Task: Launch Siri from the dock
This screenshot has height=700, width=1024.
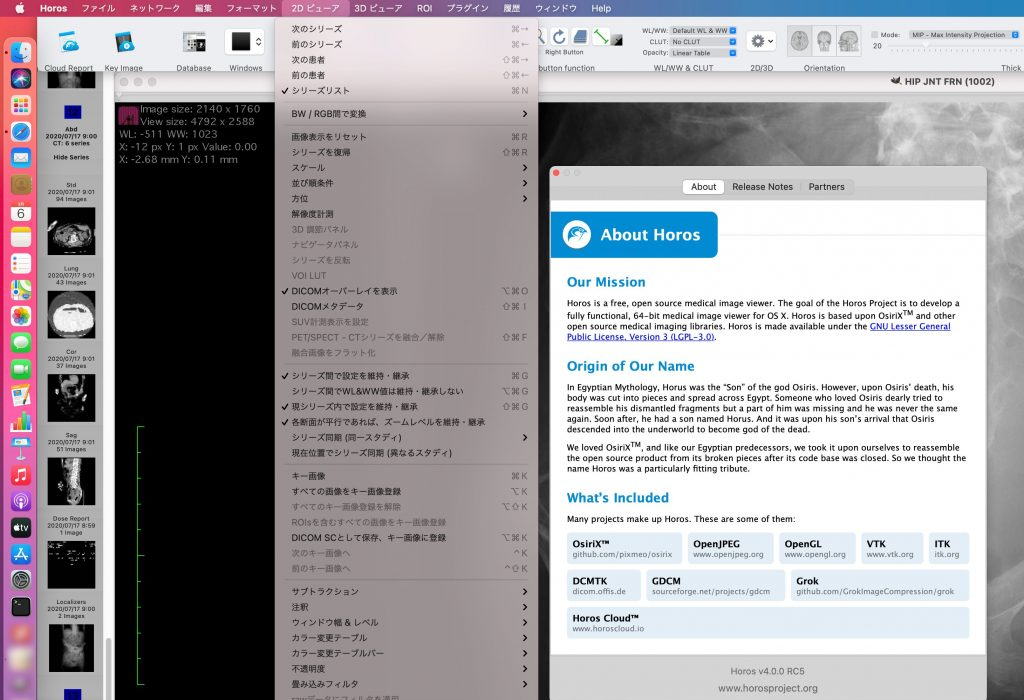Action: (x=21, y=78)
